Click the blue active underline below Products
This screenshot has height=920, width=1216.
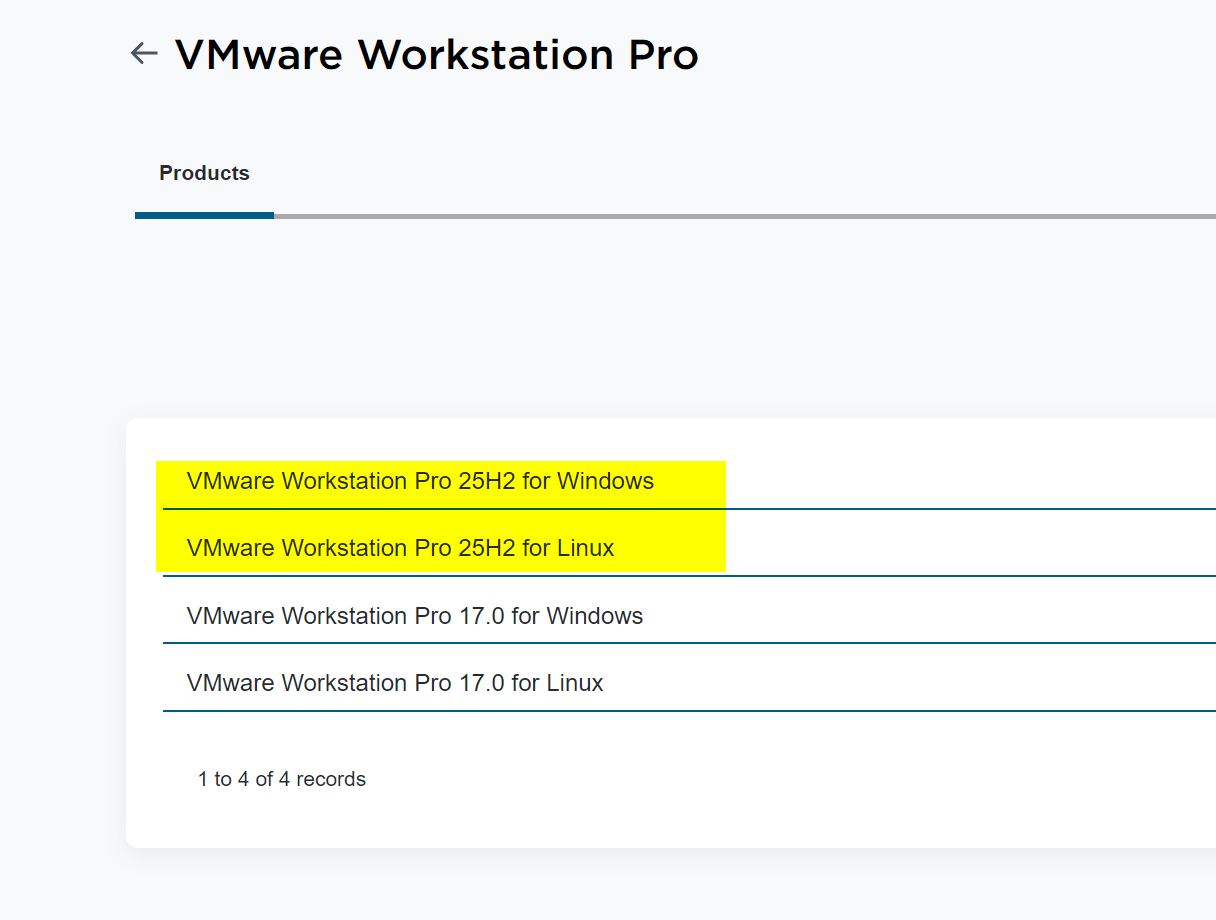204,215
